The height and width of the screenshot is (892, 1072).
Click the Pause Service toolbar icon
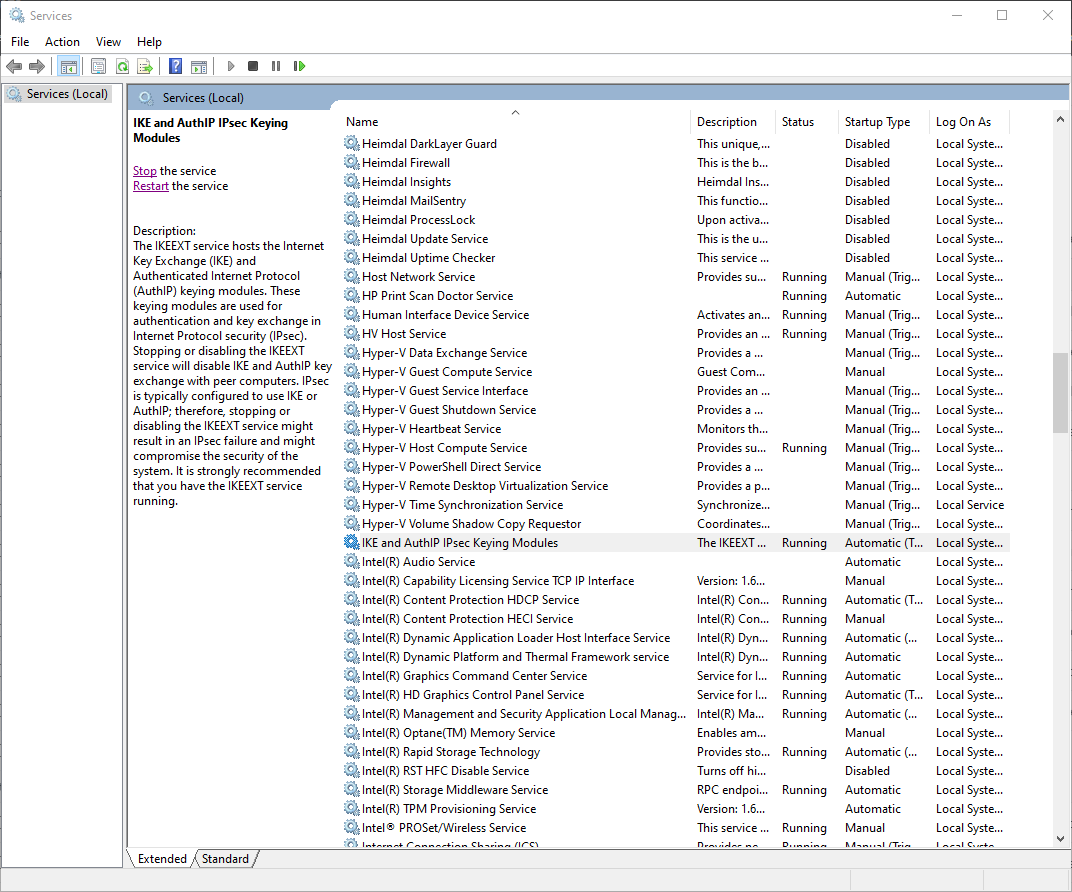pyautogui.click(x=275, y=66)
